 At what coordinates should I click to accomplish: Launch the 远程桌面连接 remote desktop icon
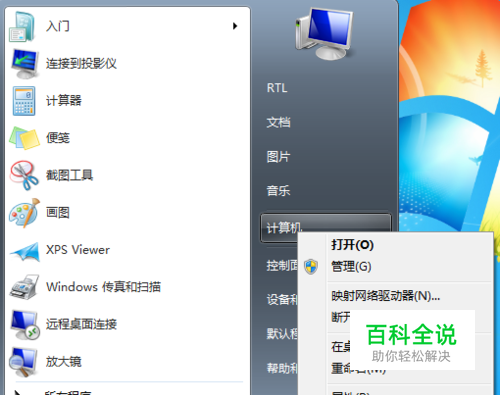click(25, 325)
